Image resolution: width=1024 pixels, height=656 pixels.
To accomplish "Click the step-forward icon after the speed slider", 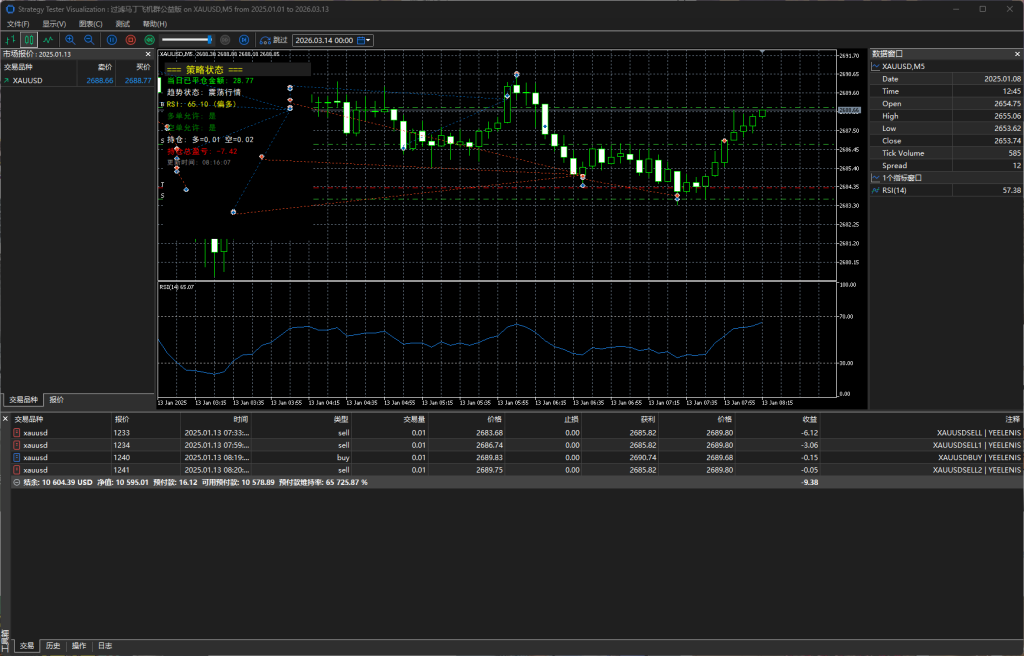I will point(245,40).
